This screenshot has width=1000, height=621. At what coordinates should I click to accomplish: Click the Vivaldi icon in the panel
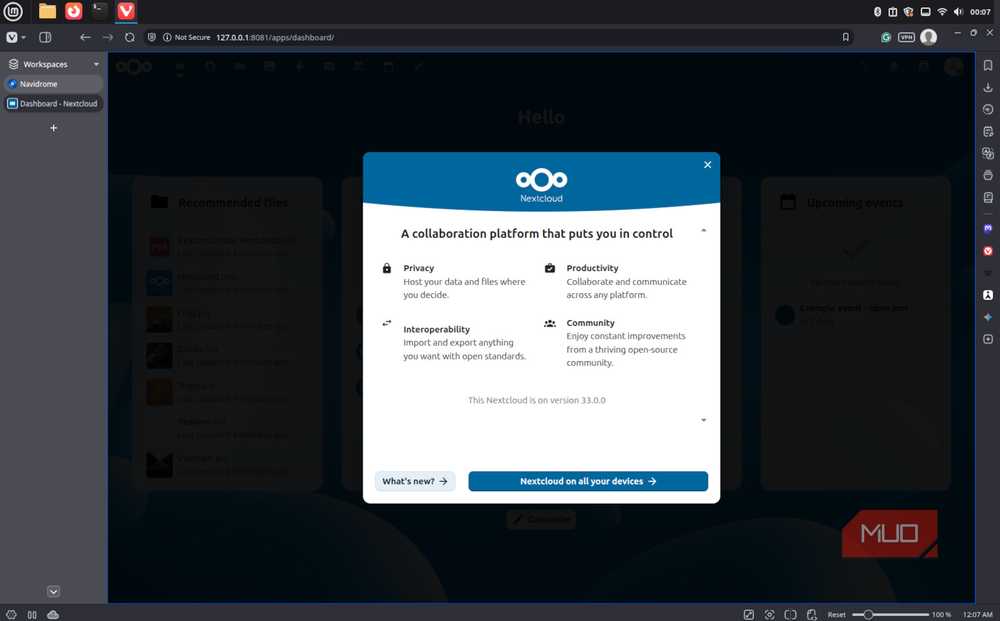tap(126, 11)
